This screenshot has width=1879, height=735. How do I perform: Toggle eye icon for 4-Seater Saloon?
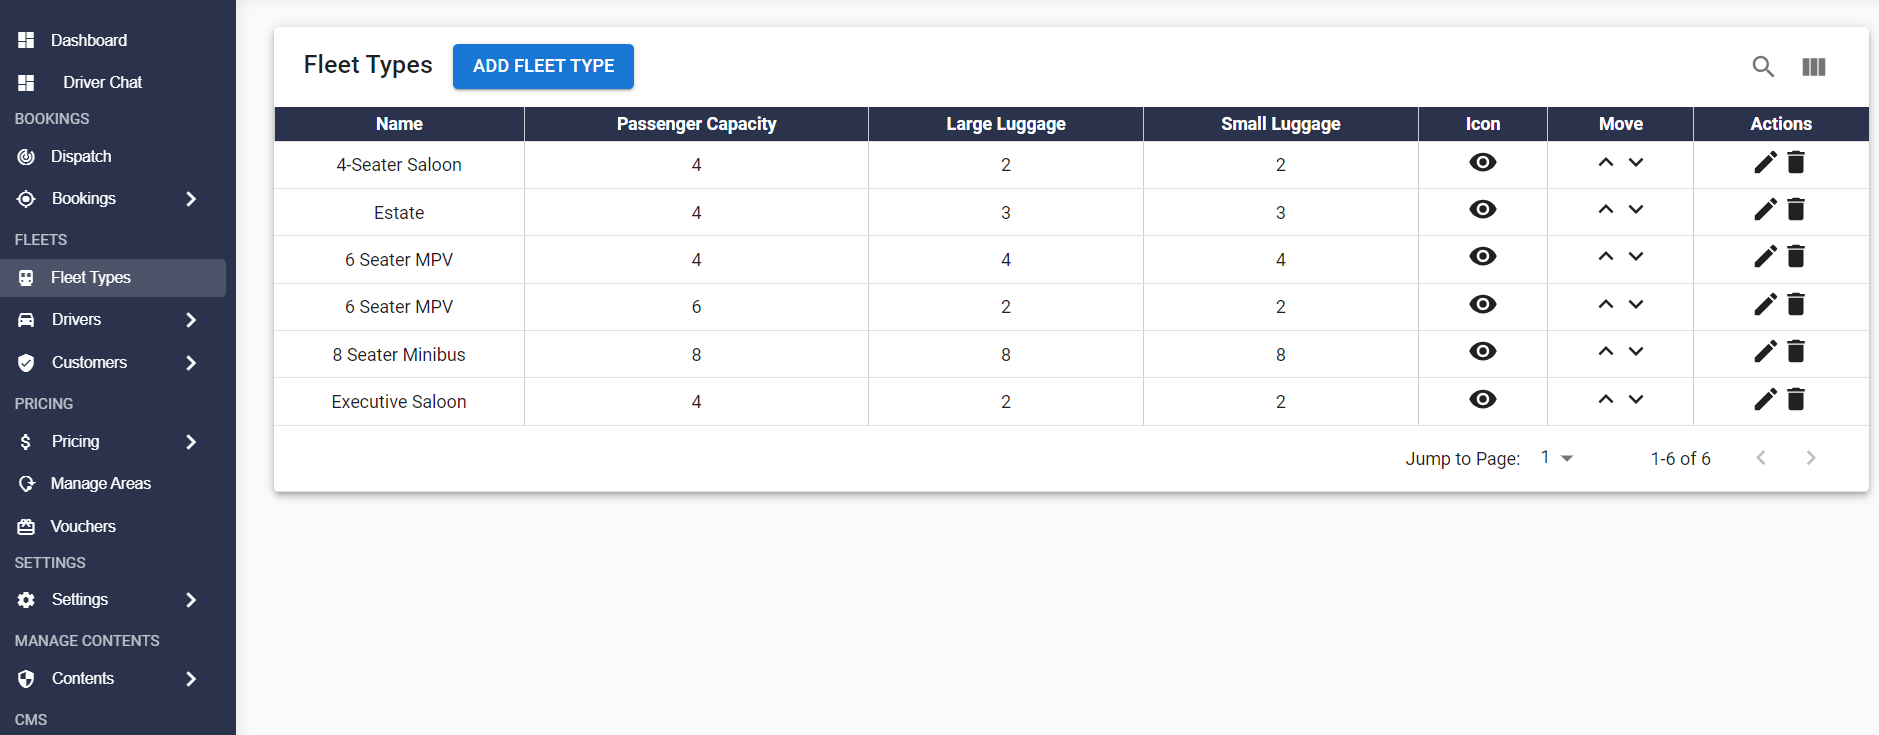click(x=1482, y=163)
